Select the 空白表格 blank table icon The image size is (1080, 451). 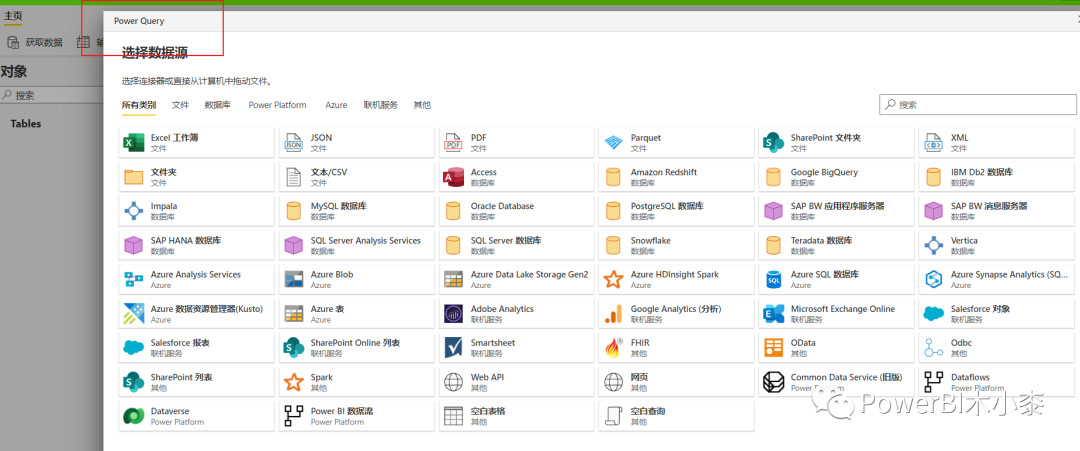click(x=453, y=415)
